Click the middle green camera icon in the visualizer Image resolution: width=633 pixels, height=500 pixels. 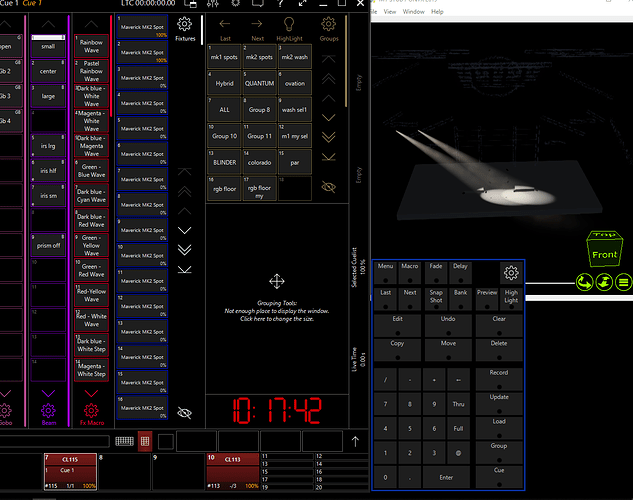[604, 282]
